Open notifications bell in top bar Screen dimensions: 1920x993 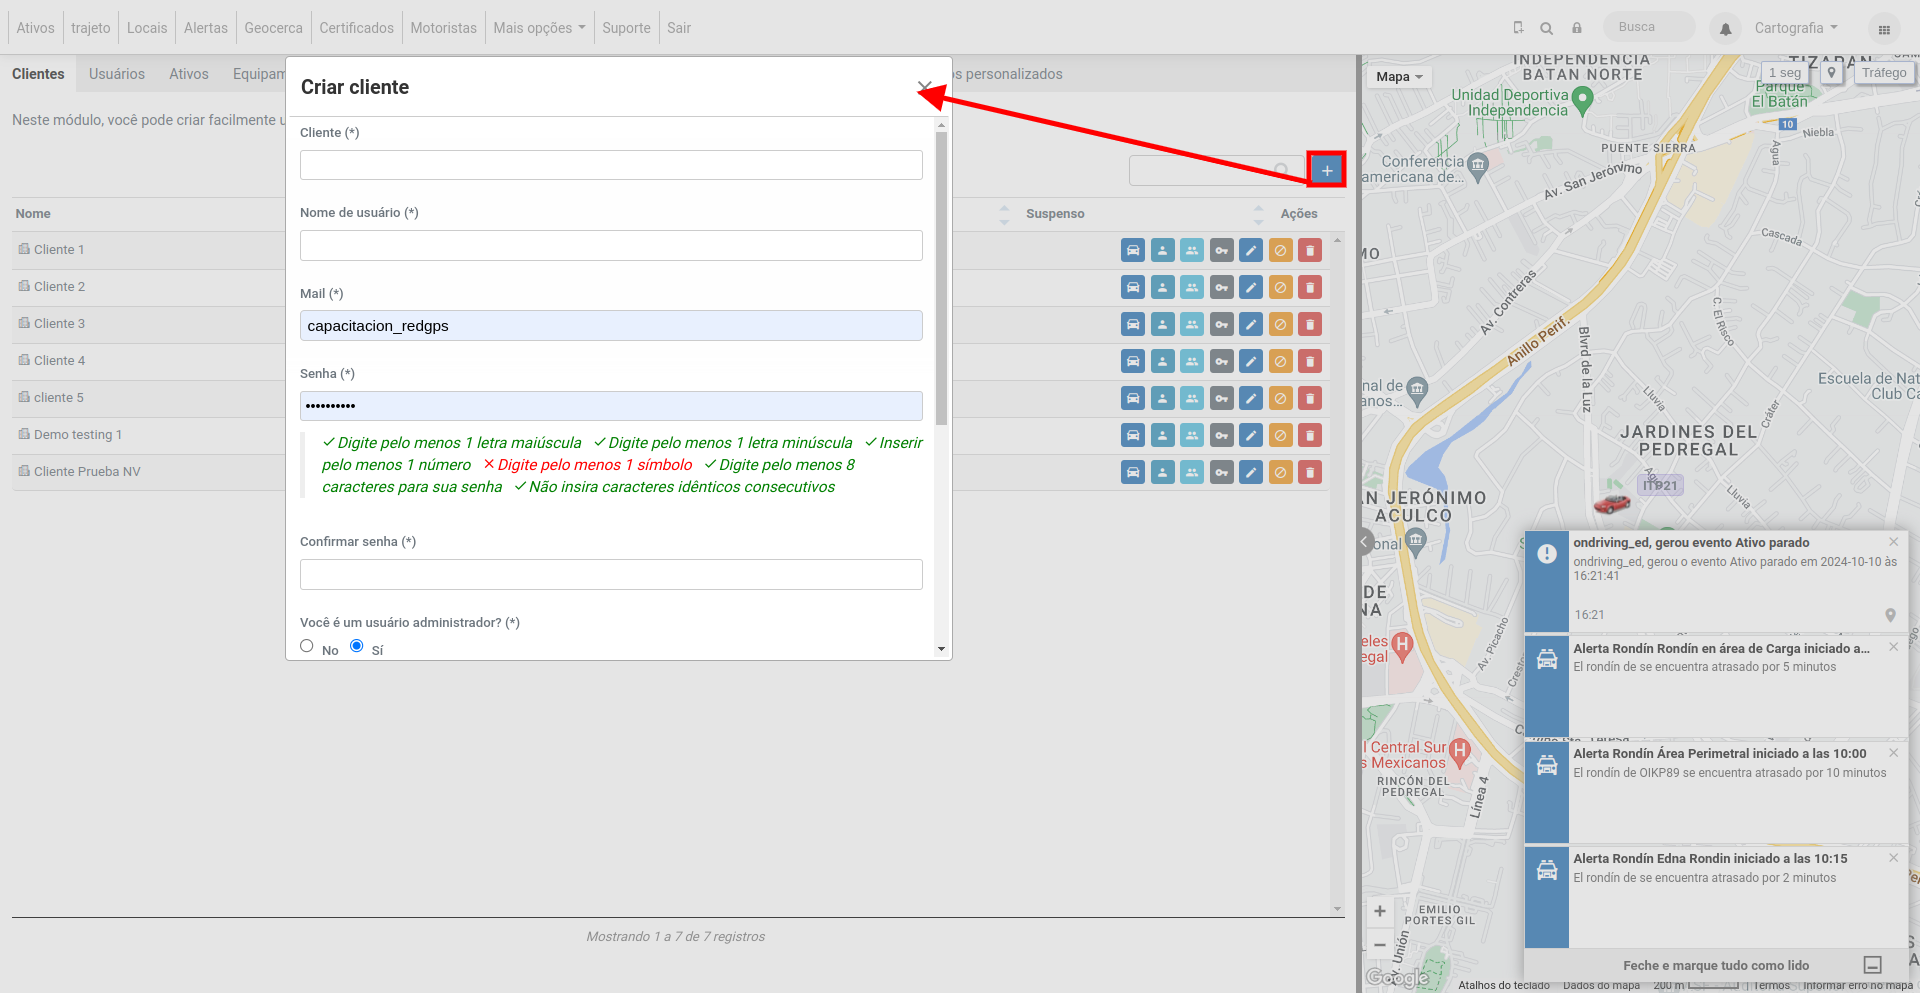(x=1725, y=29)
